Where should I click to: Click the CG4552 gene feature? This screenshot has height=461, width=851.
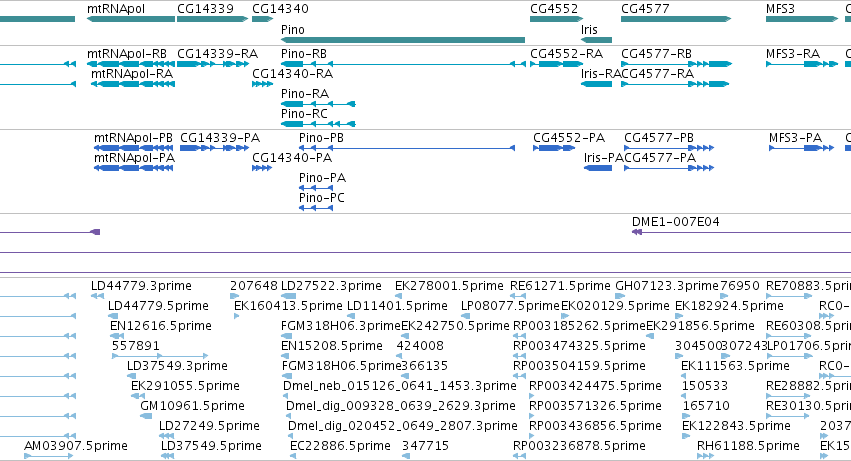(556, 19)
